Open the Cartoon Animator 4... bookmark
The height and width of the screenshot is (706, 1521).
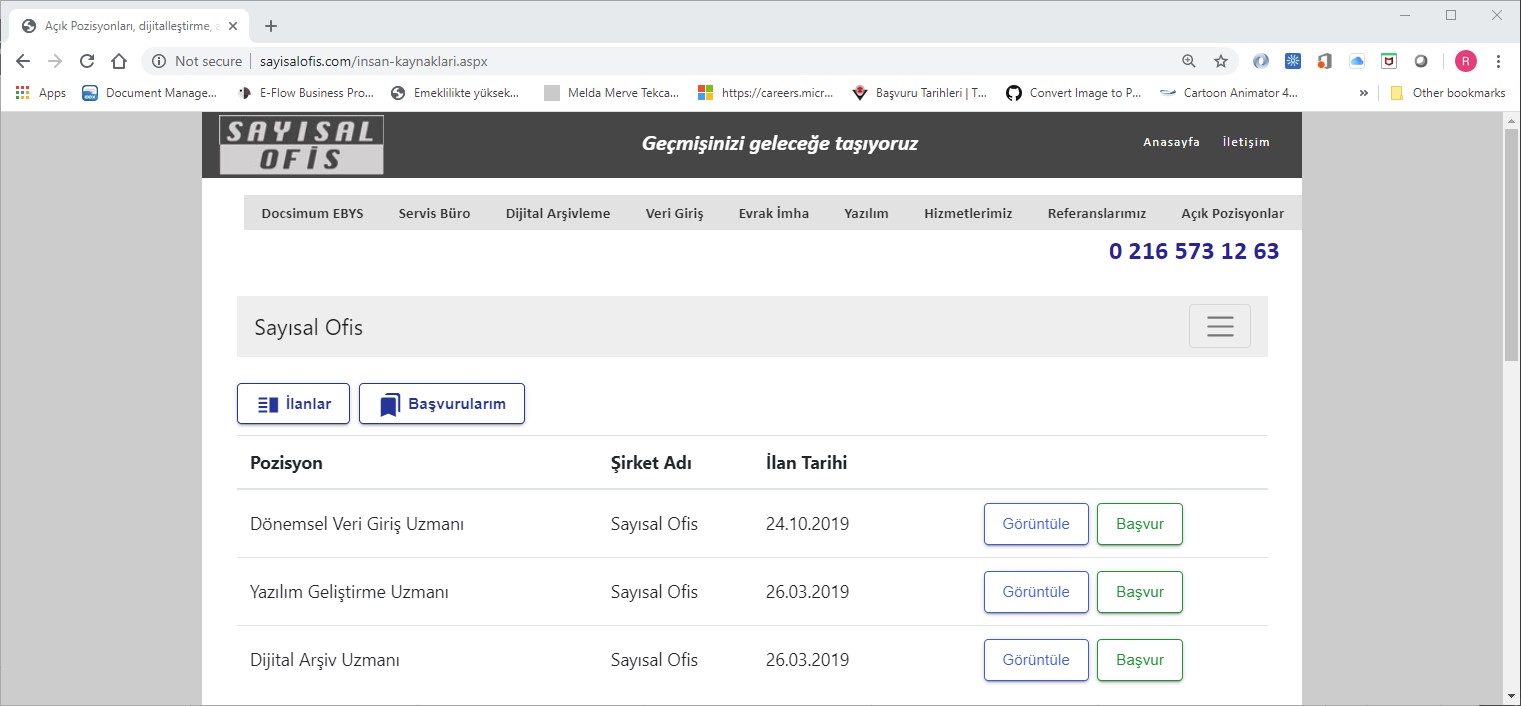[1229, 93]
